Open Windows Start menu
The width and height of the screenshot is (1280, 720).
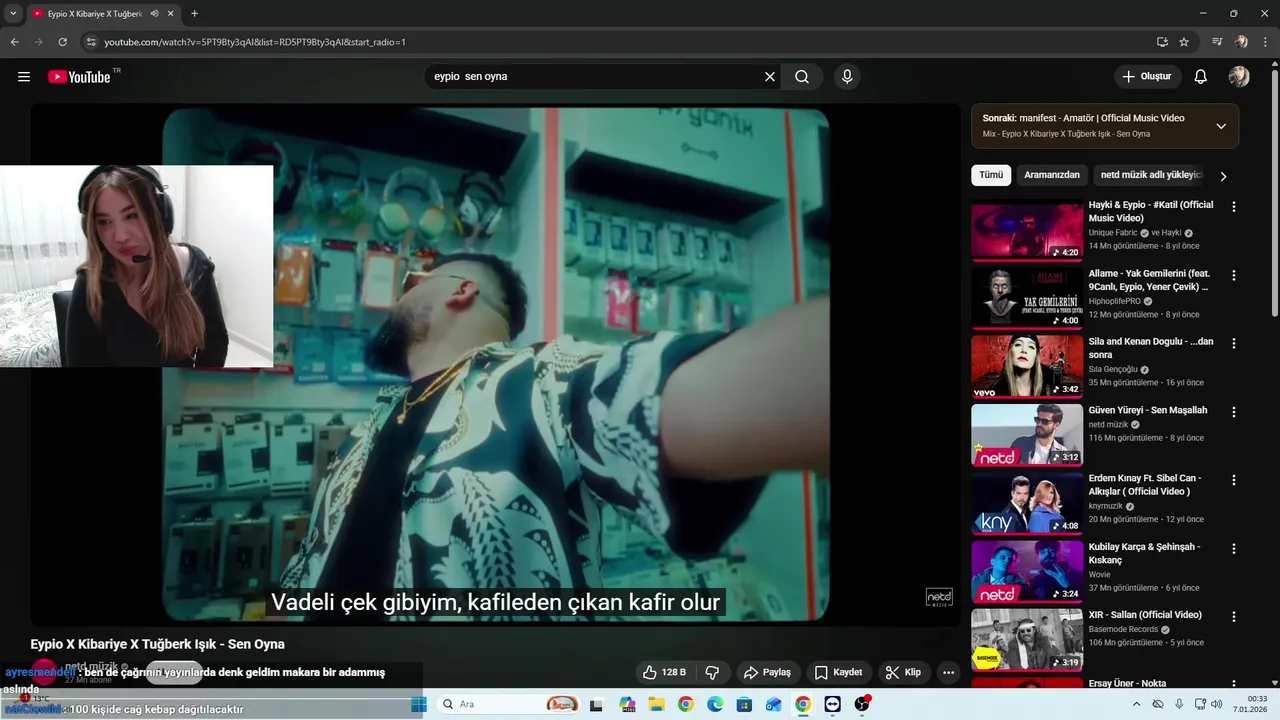coord(419,705)
